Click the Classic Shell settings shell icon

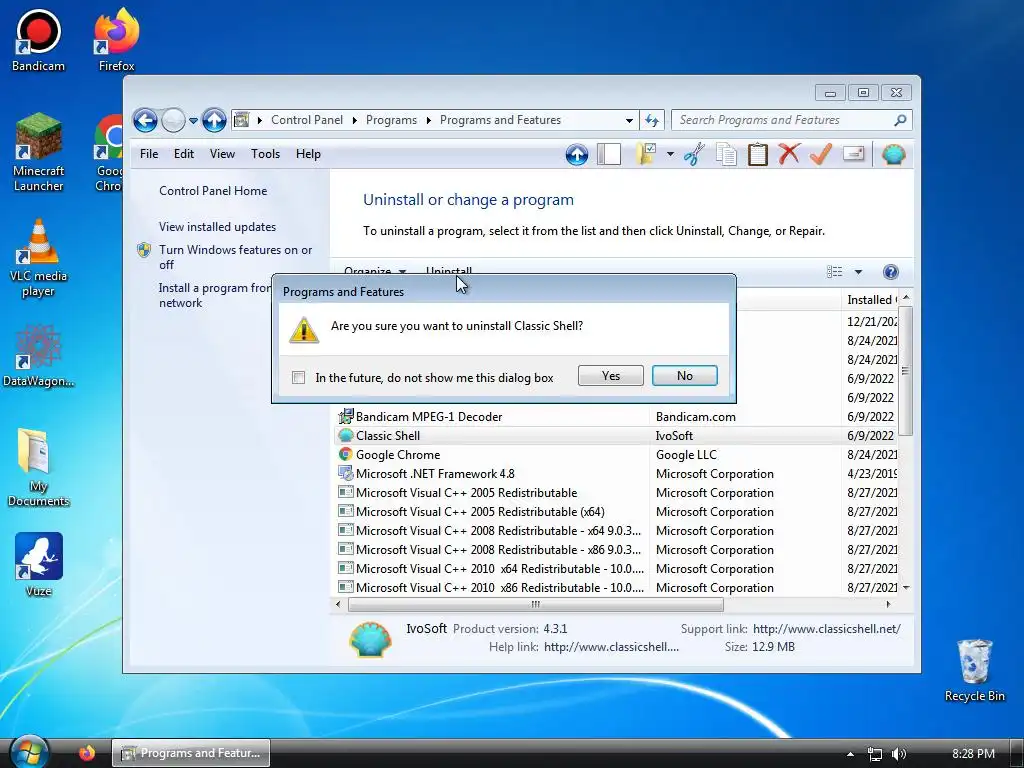click(893, 155)
